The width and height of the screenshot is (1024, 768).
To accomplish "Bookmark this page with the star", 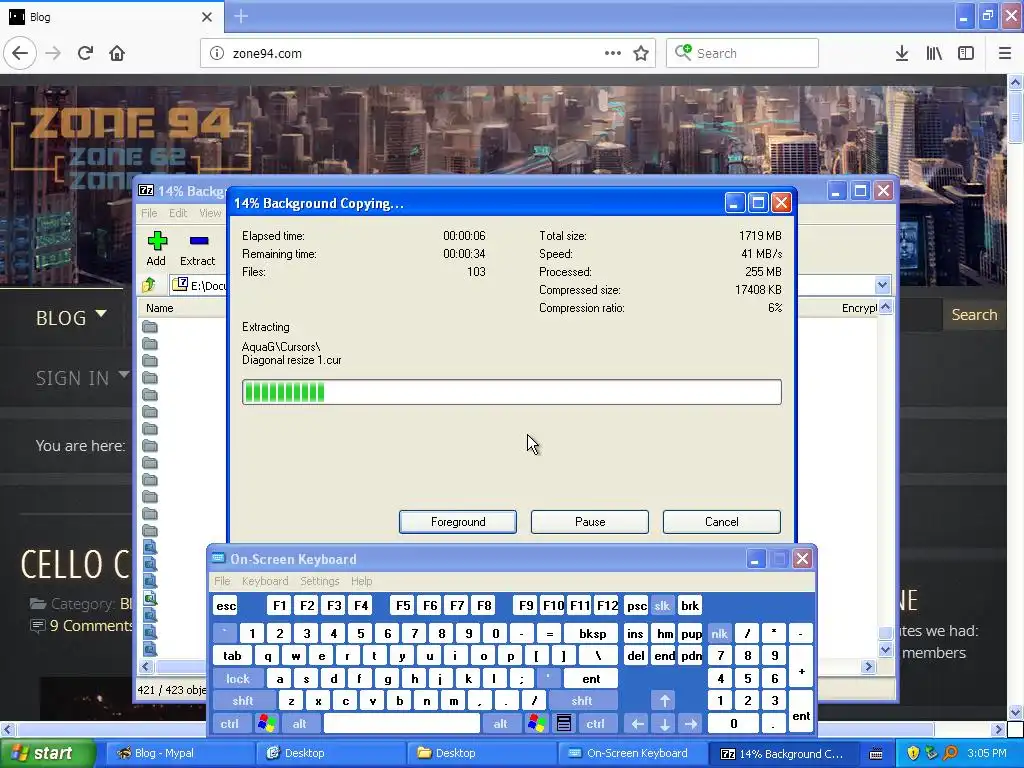I will [x=641, y=54].
